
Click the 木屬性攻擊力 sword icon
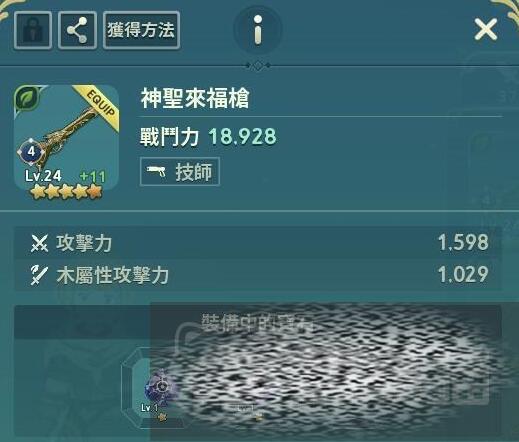[39, 275]
